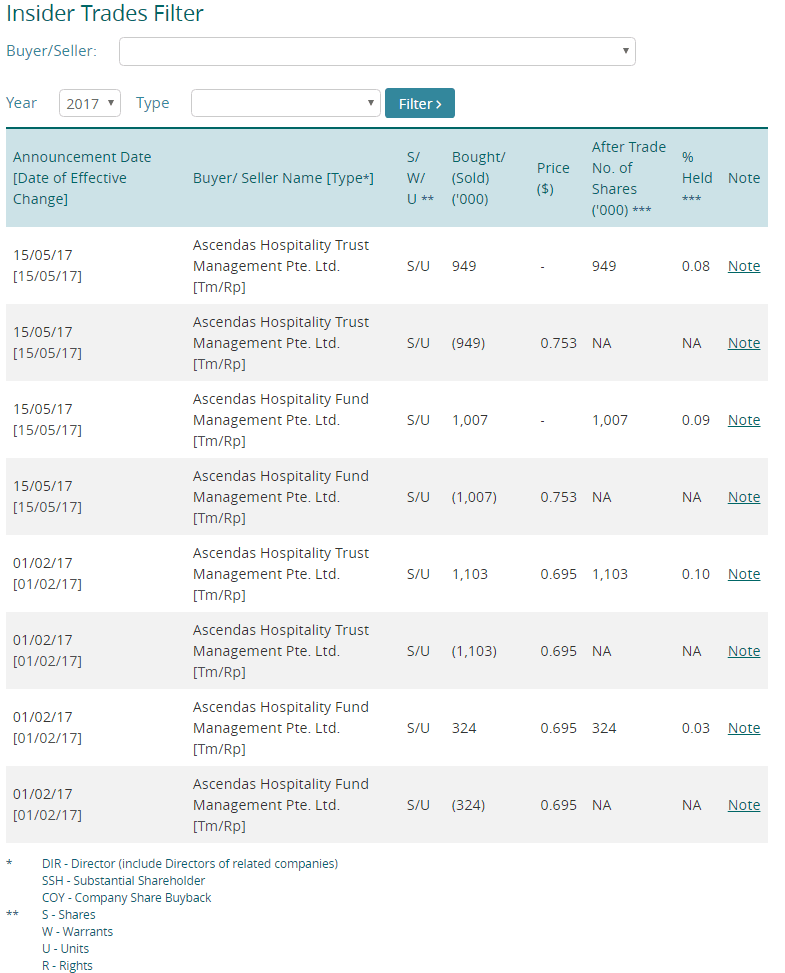785x973 pixels.
Task: Click the W - Warrants footnote
Action: (77, 931)
